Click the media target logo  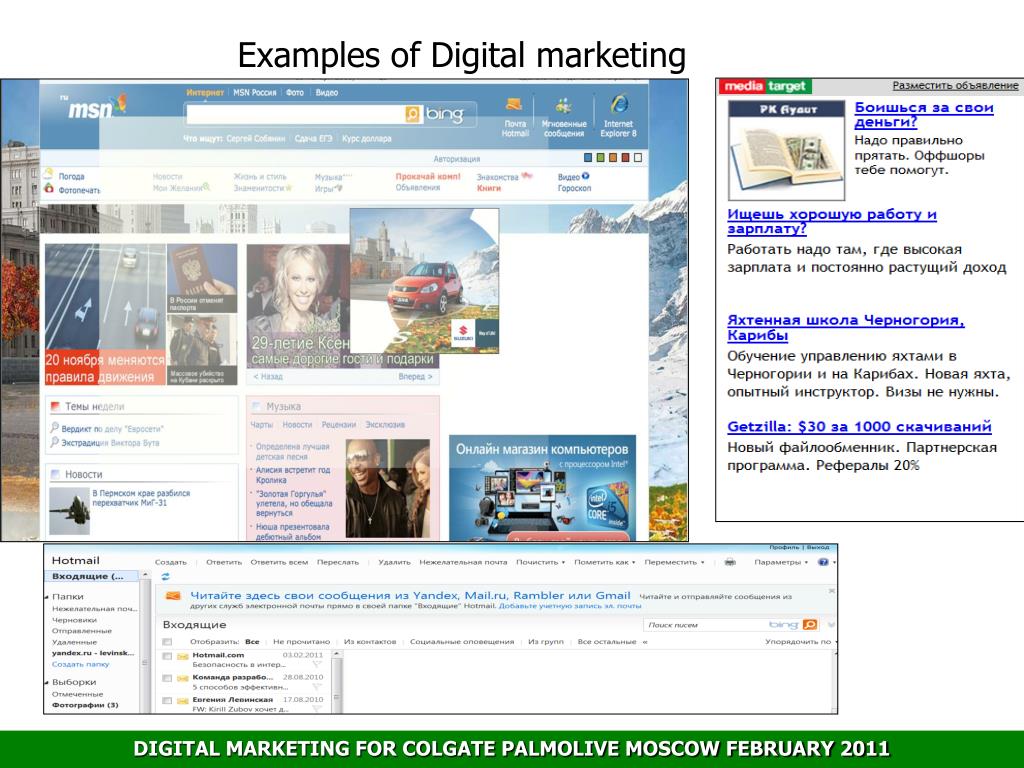(765, 86)
